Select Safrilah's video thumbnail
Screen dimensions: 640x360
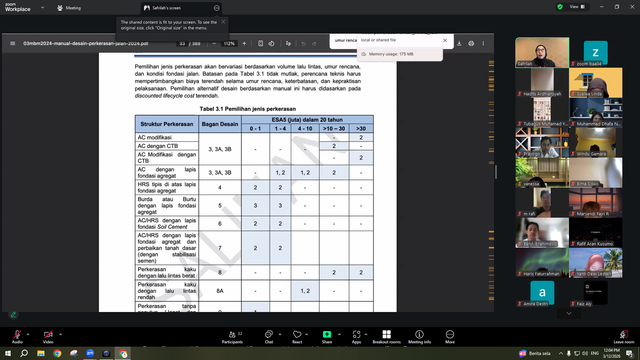pyautogui.click(x=542, y=52)
